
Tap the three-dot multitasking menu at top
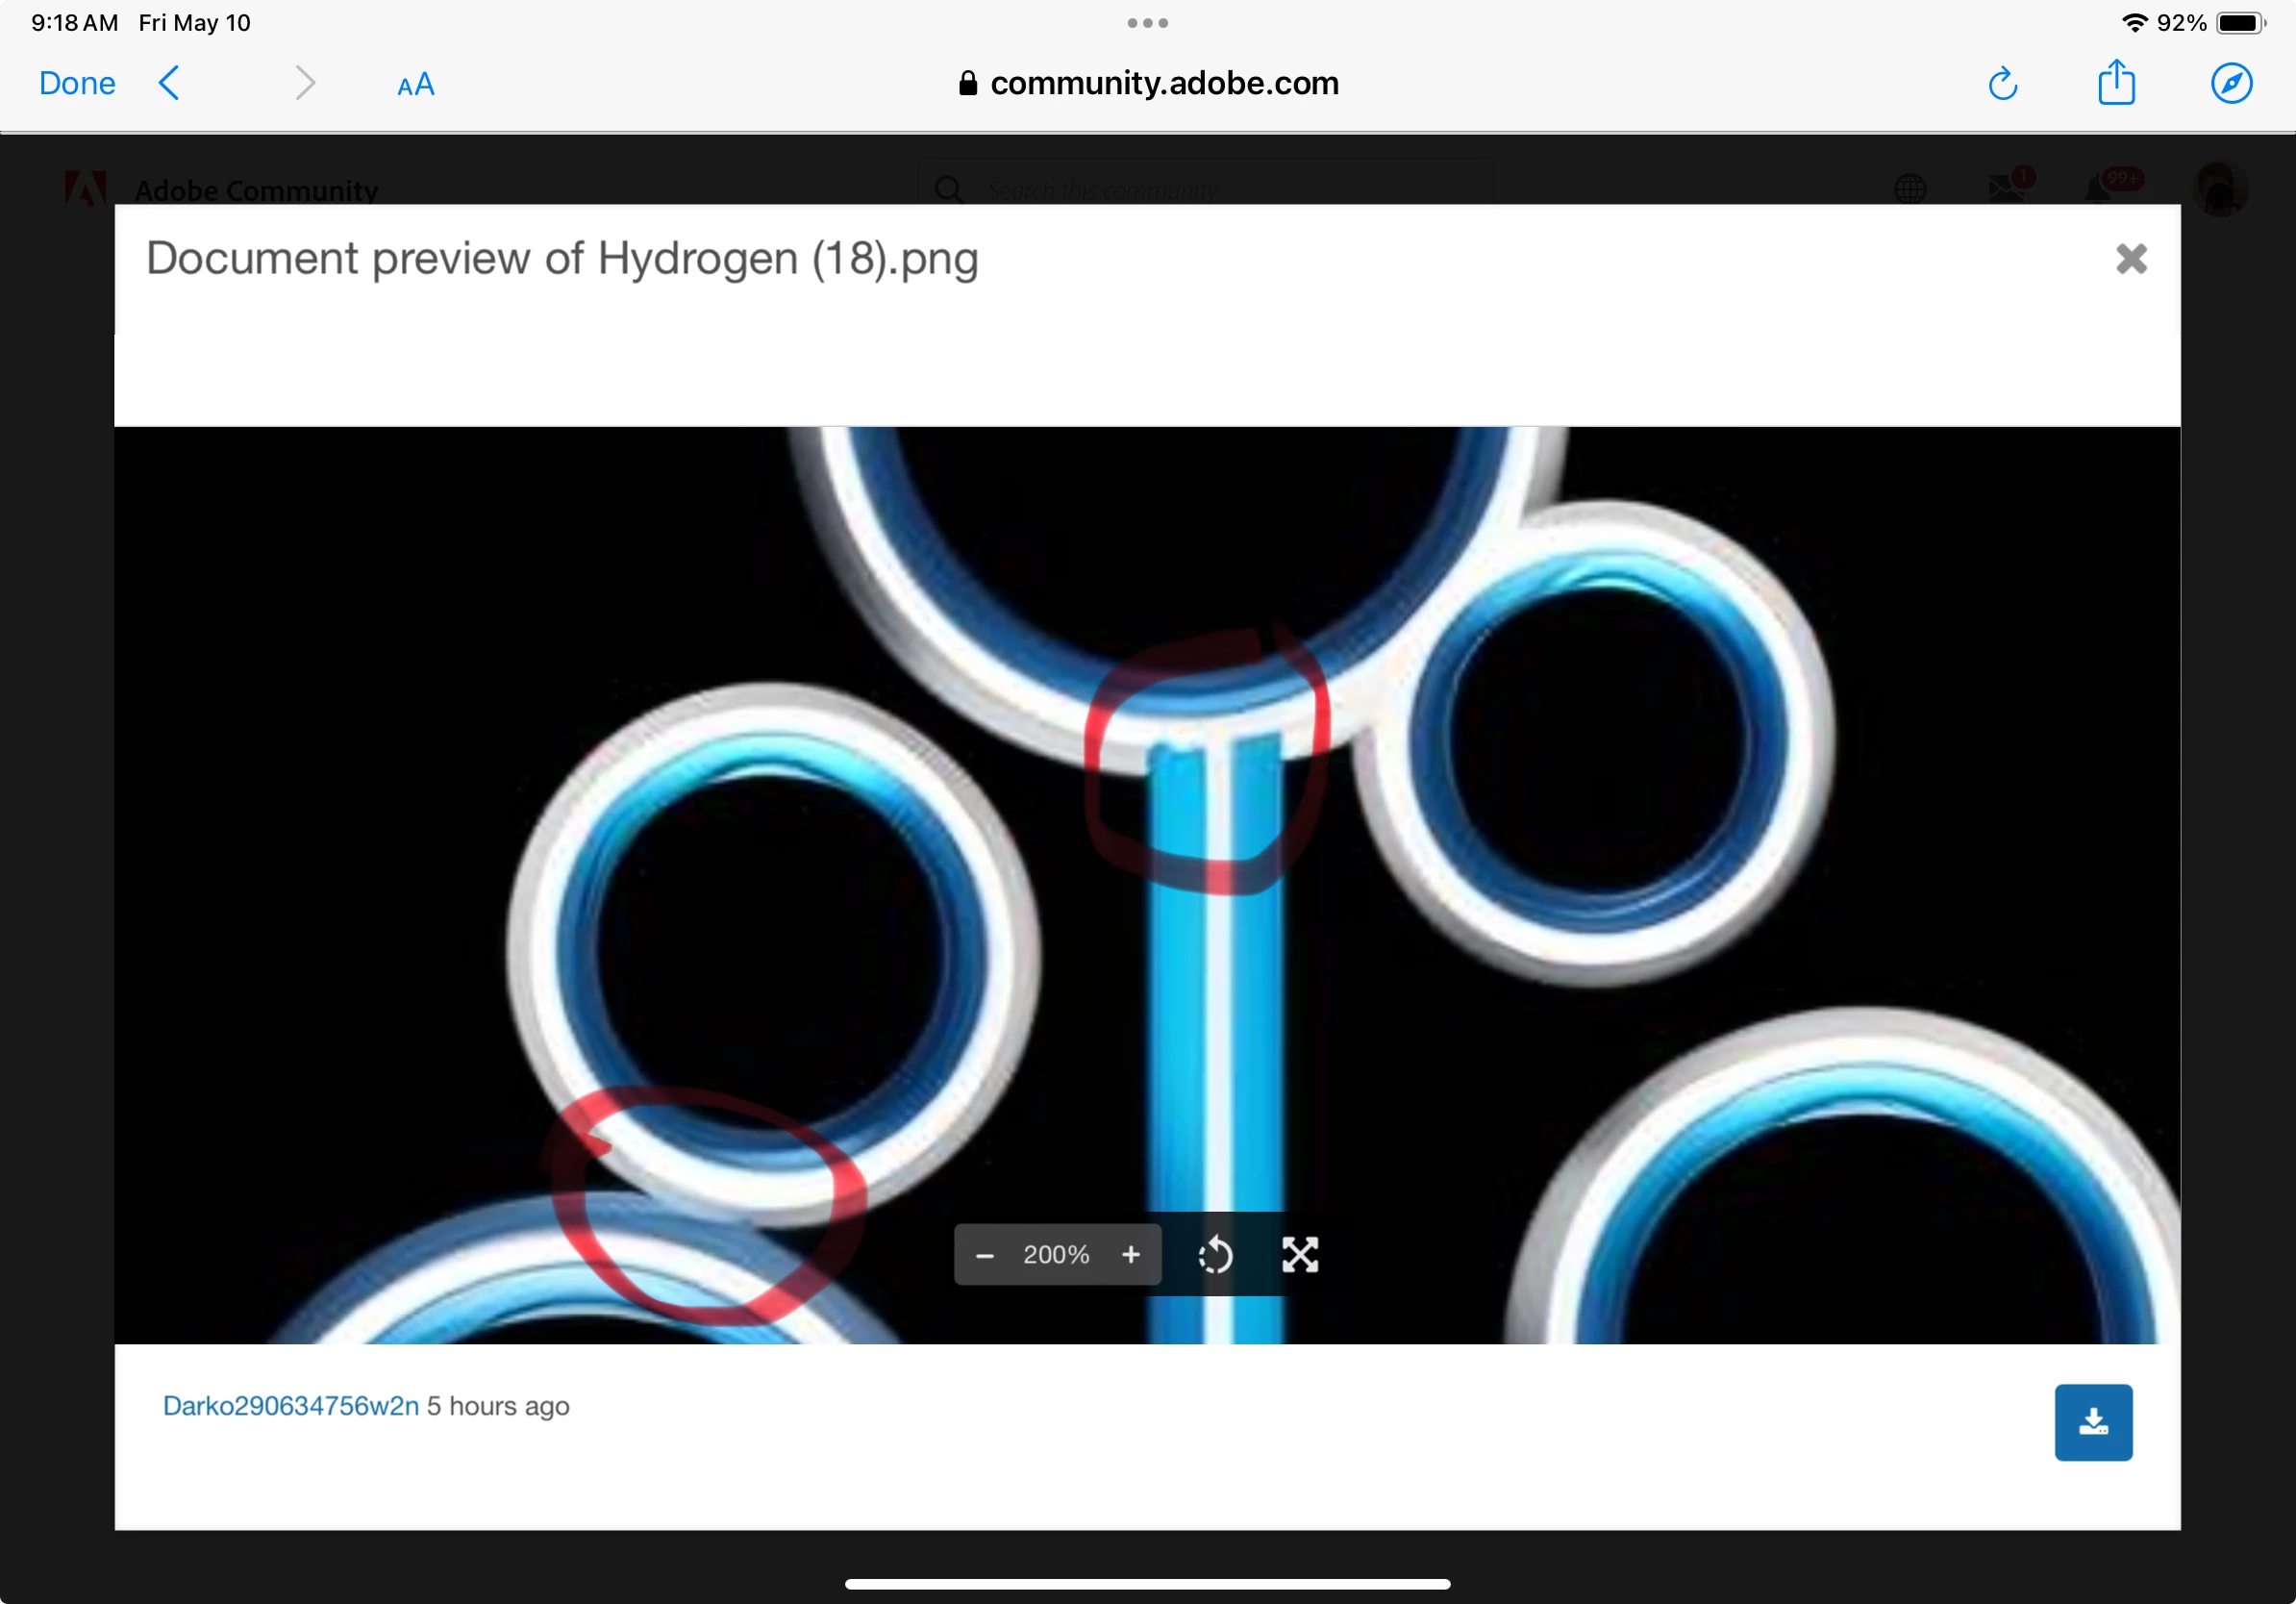(x=1147, y=22)
